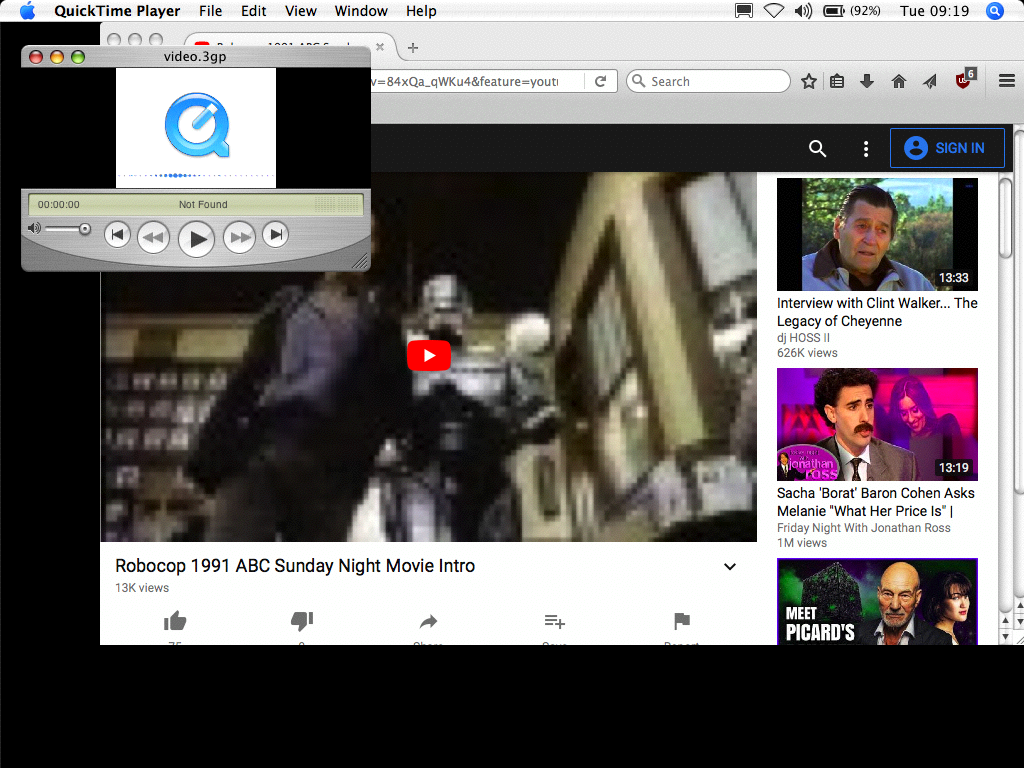Open the Meet Picard's video thumbnail
The image size is (1024, 768).
click(877, 602)
